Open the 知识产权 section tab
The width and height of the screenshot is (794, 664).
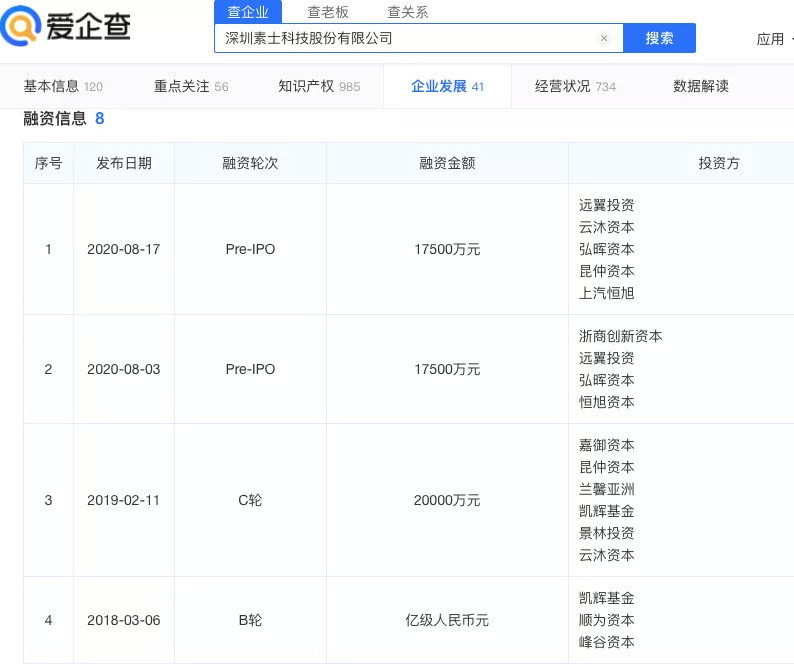pyautogui.click(x=319, y=86)
